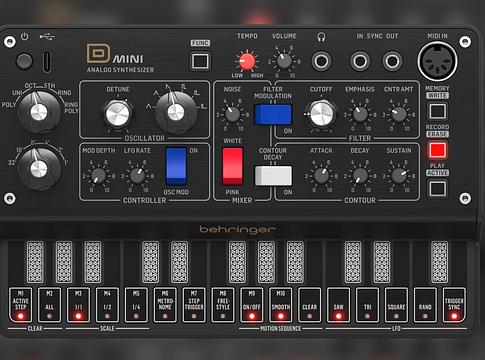Viewport: 485px width, 360px height.
Task: Adjust the Volume knob
Action: 284,61
